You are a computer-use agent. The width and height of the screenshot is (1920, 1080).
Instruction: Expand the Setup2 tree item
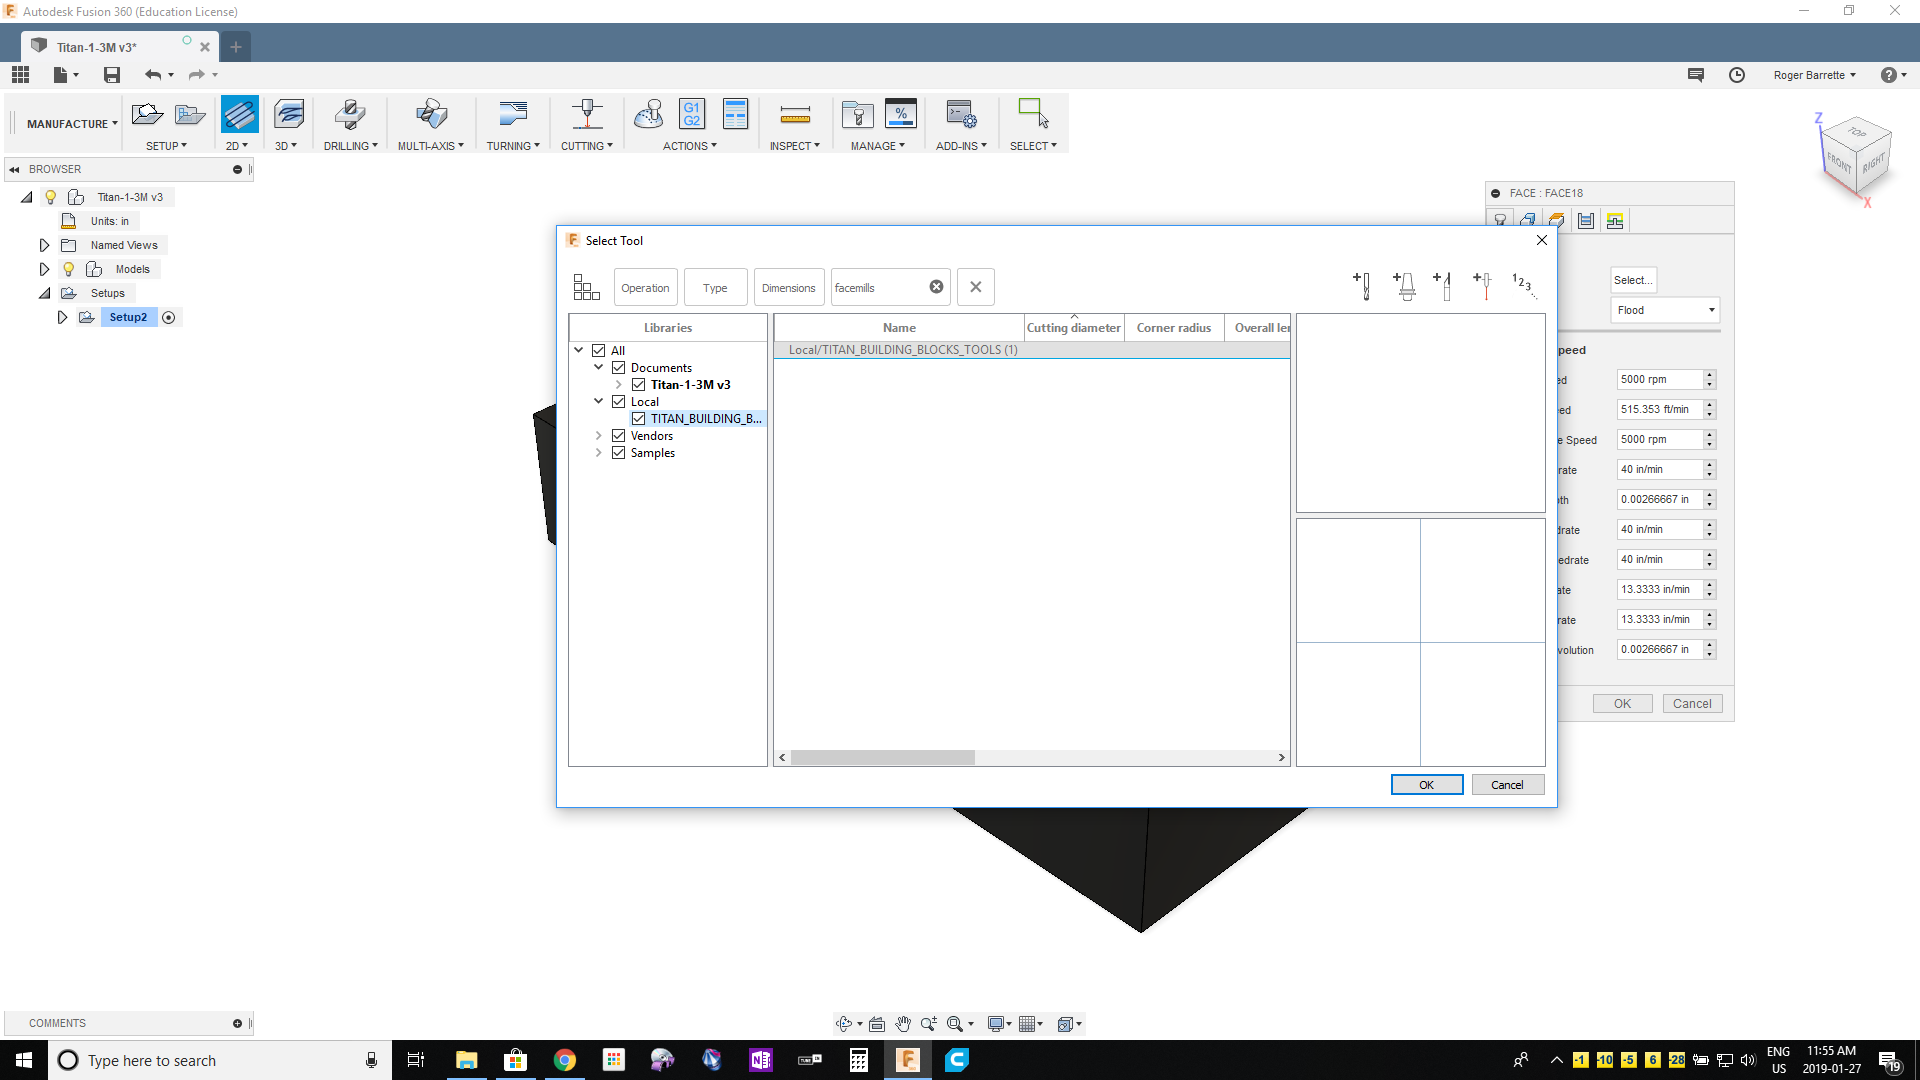62,317
